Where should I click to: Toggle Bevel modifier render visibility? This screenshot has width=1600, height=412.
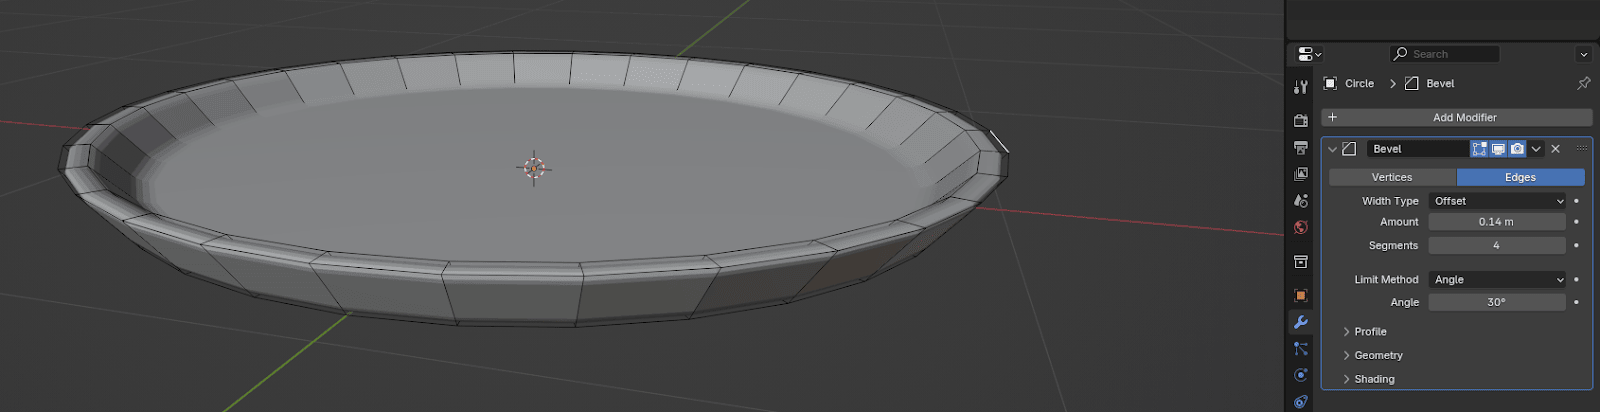tap(1517, 149)
